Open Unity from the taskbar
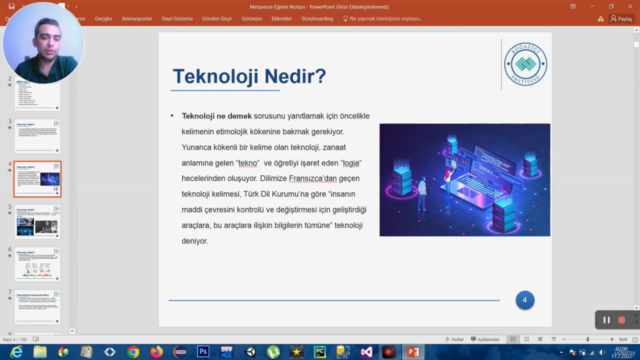Viewport: 640px width, 360px height. pos(250,352)
